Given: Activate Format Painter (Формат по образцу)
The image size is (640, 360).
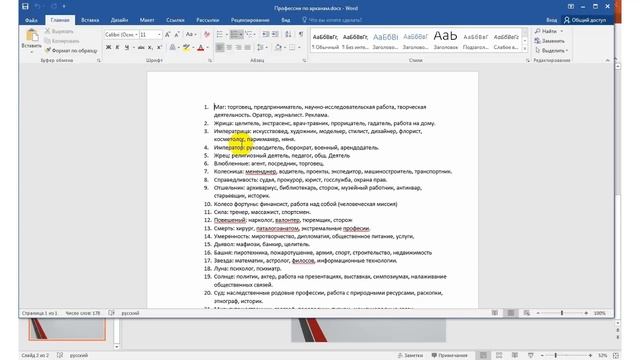Looking at the screenshot, I should tap(71, 51).
